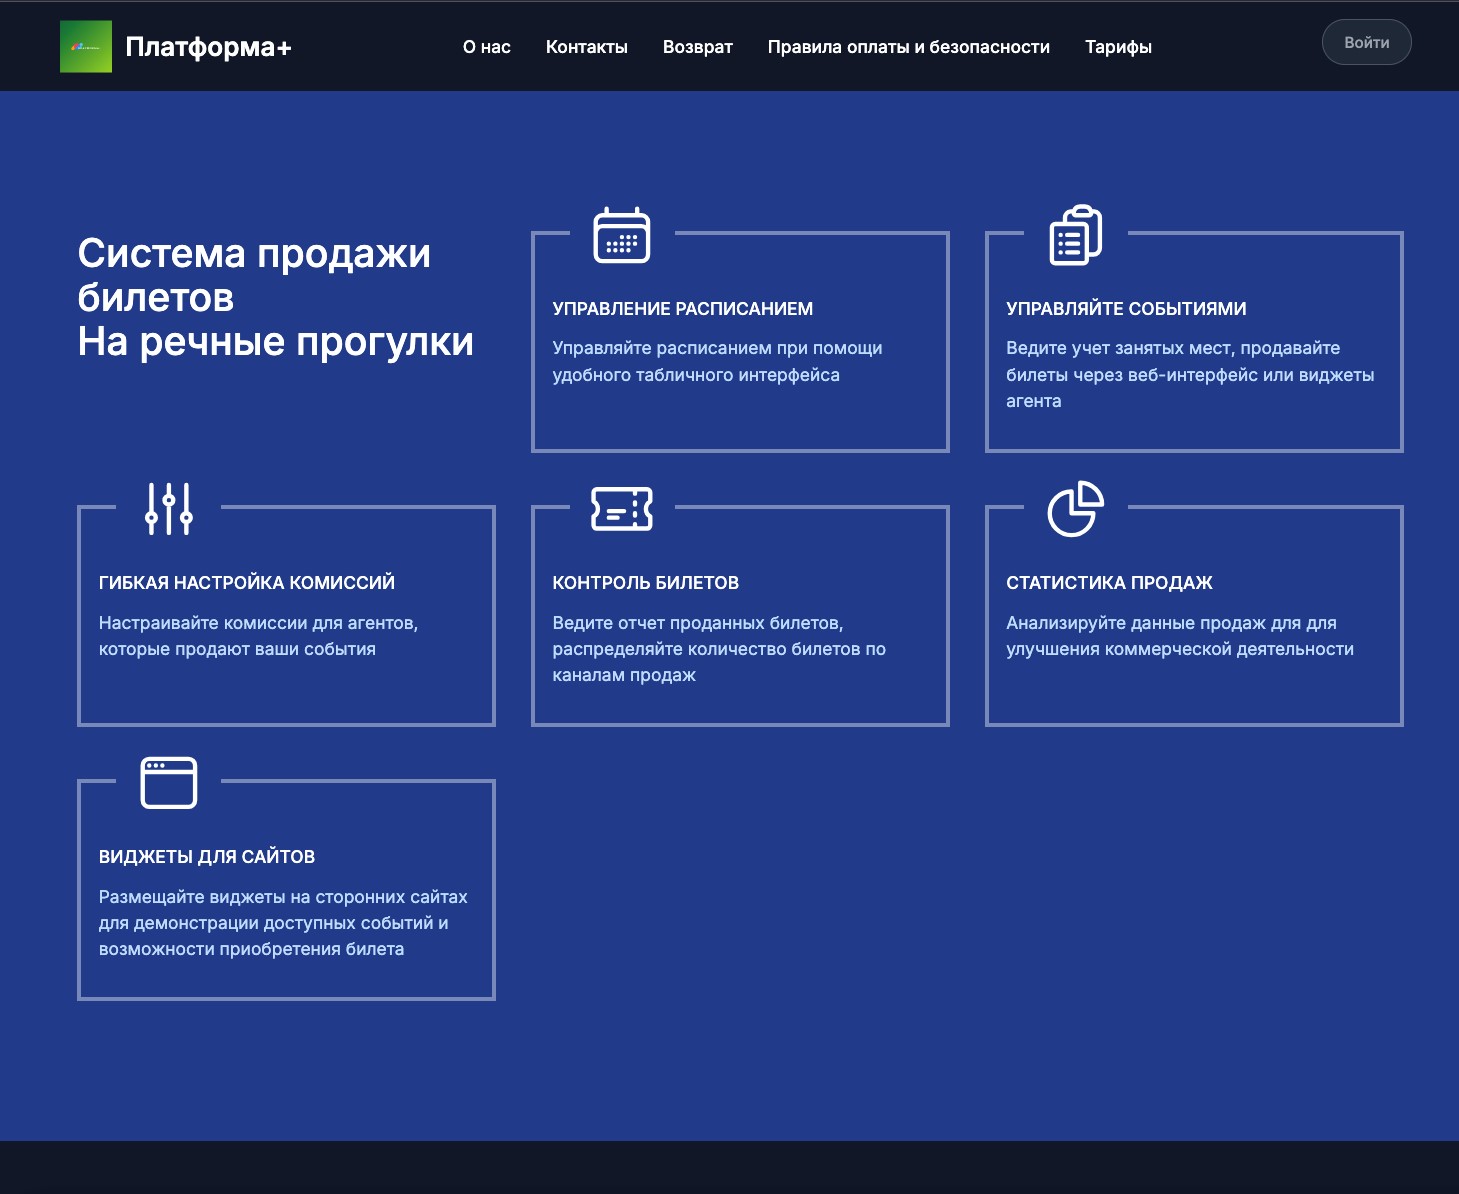Screen dimensions: 1459x1194
Task: Click the pie chart icon above Статистика продаж
Action: click(1077, 509)
